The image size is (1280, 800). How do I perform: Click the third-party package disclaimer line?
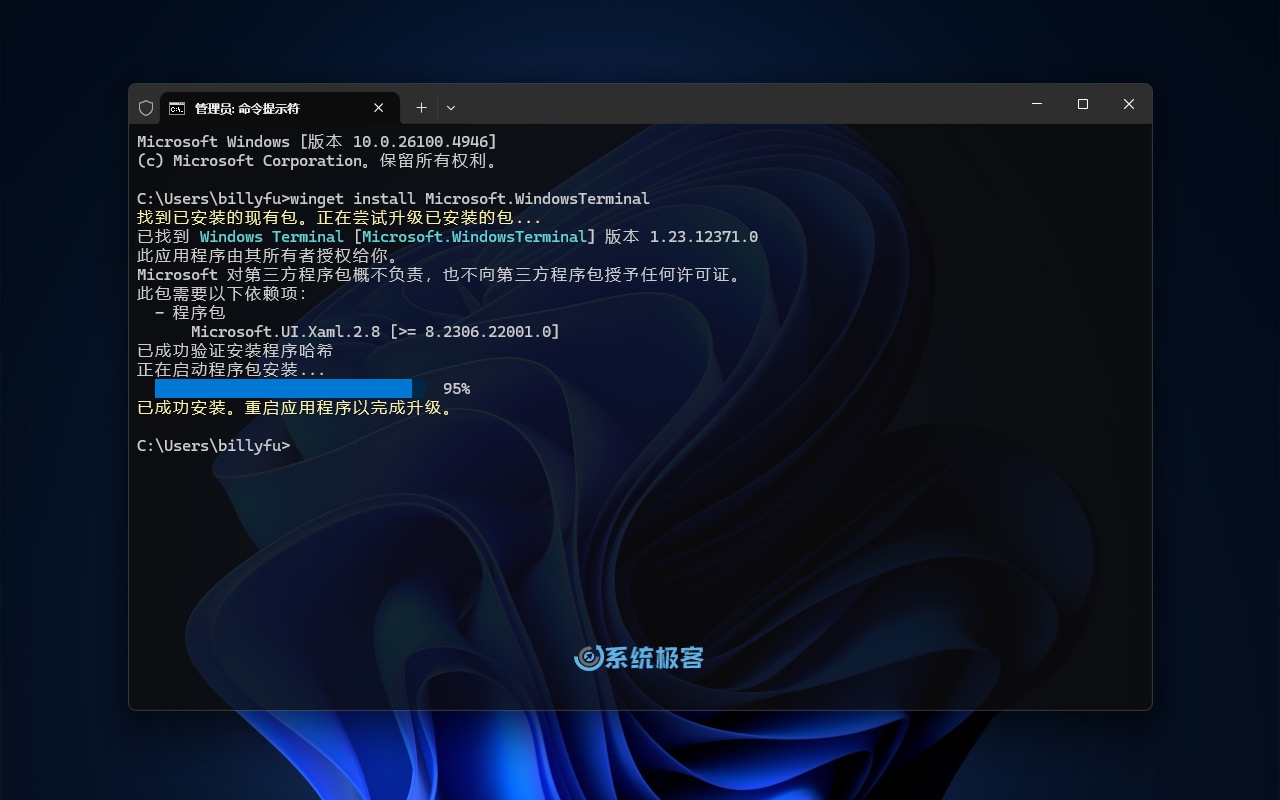(438, 274)
